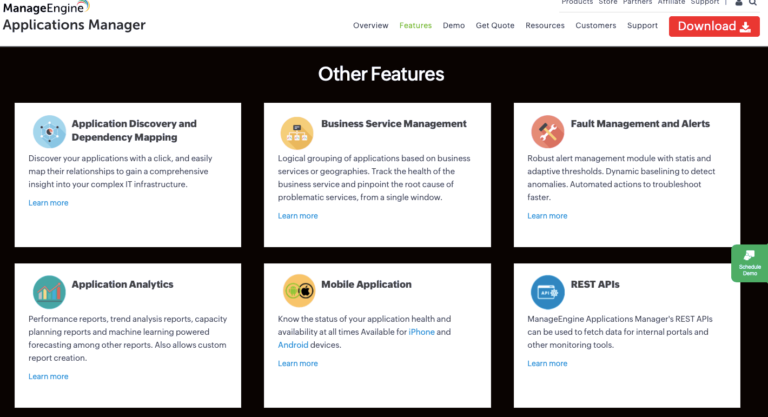Click Partners in the top utility bar
Screen dimensions: 768x417
(x=637, y=2)
